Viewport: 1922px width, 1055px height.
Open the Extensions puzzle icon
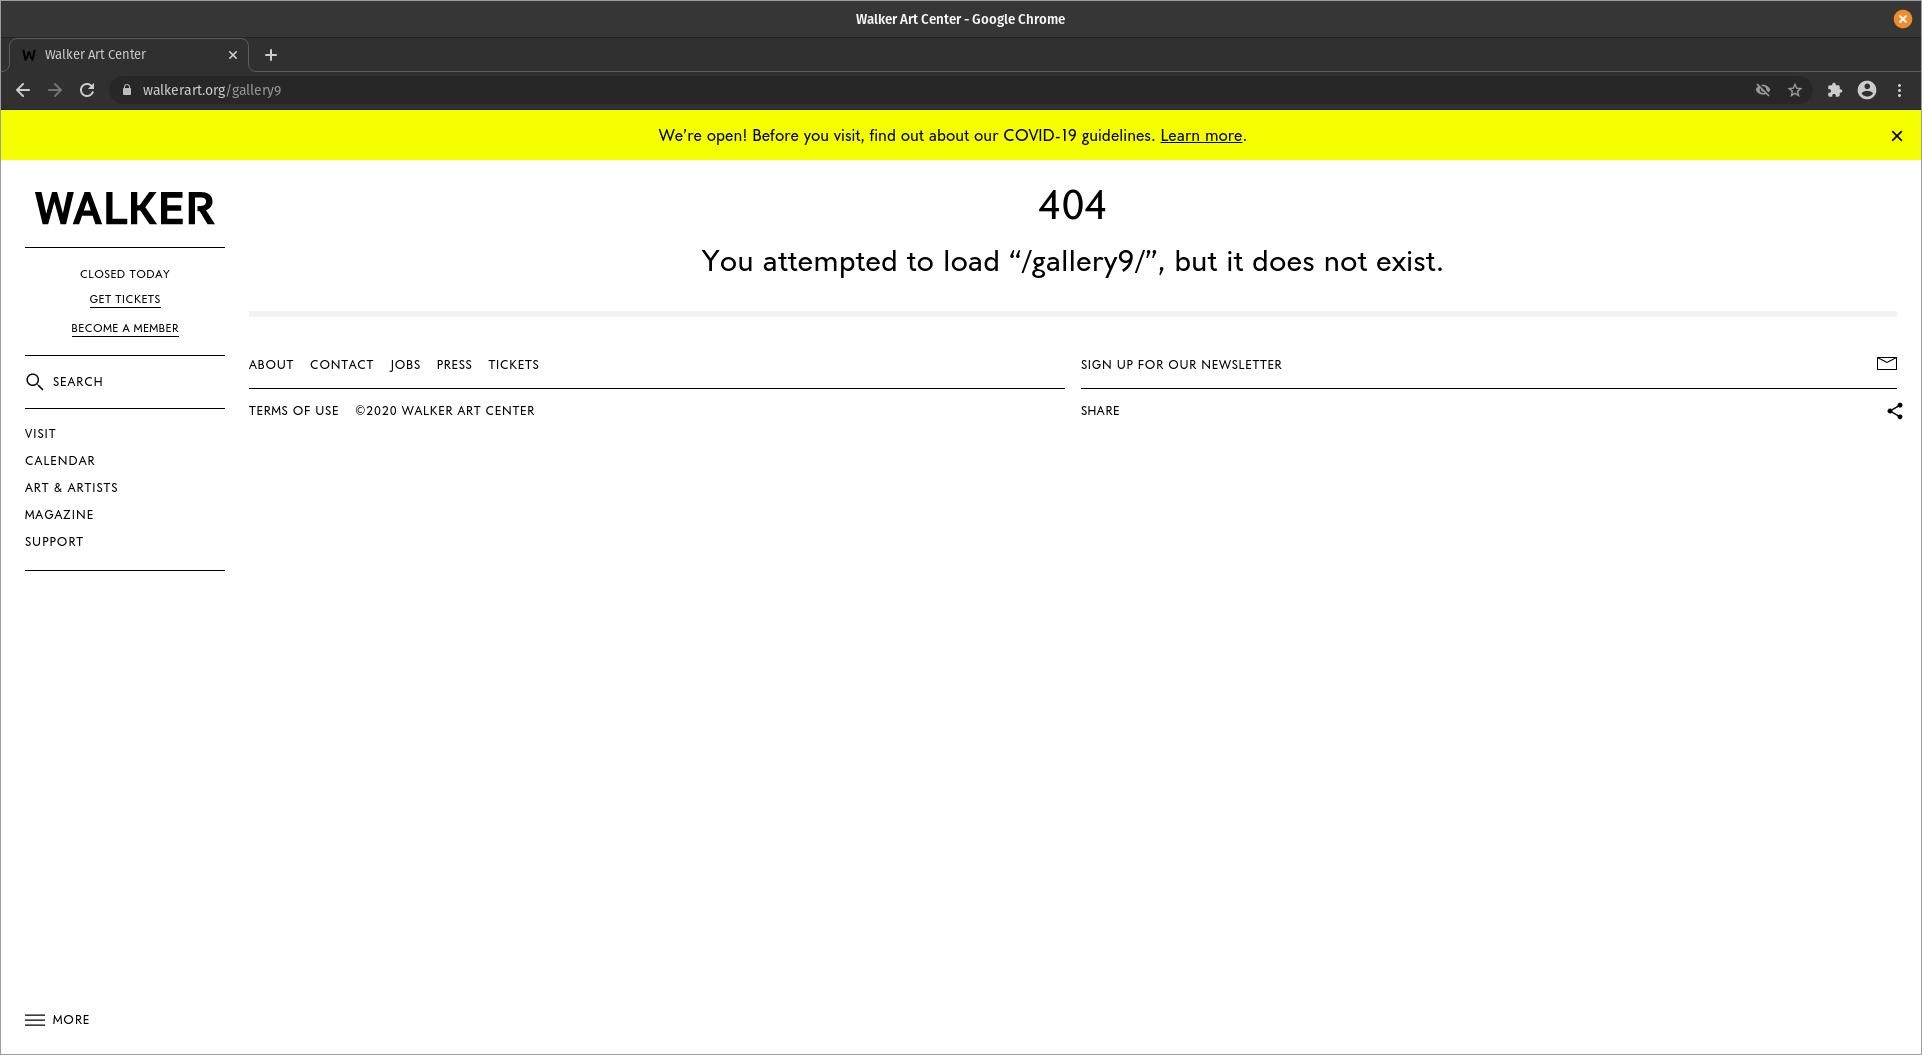1834,90
